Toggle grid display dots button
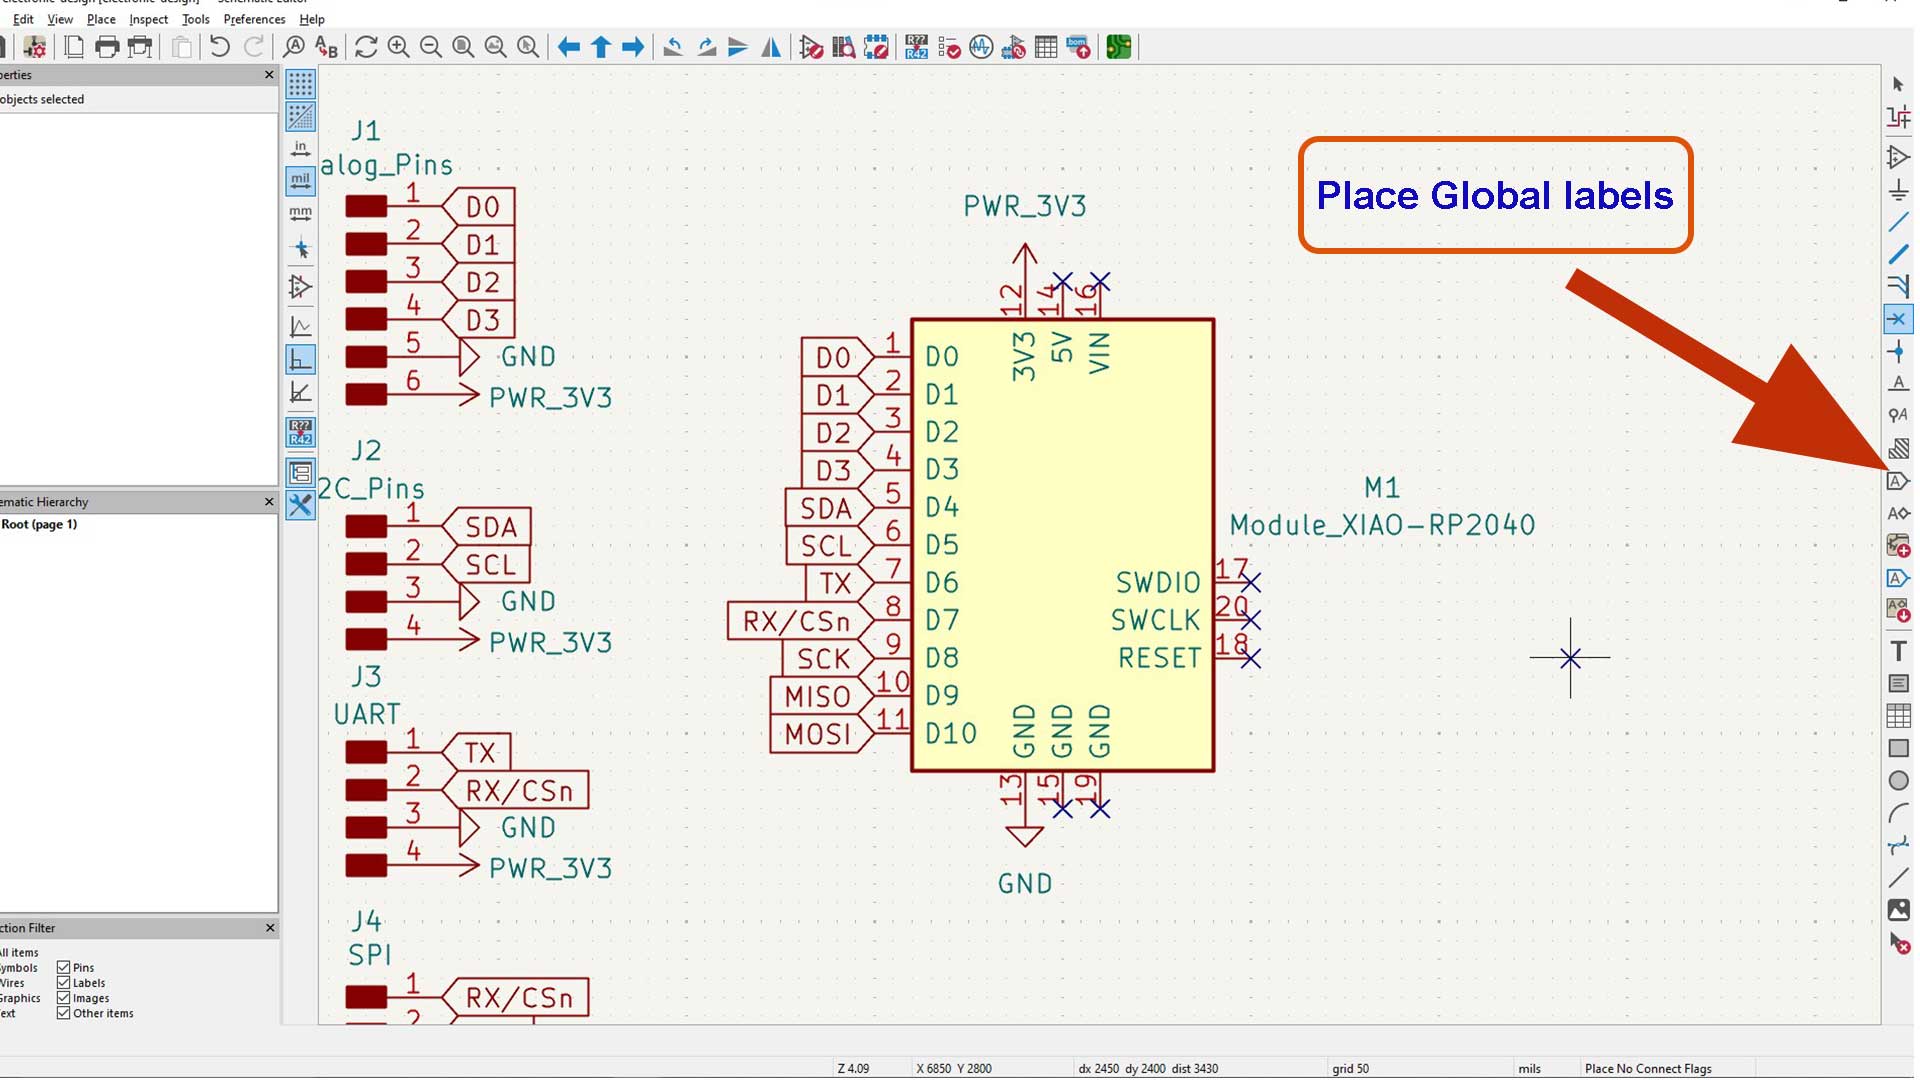1920x1080 pixels. (300, 84)
